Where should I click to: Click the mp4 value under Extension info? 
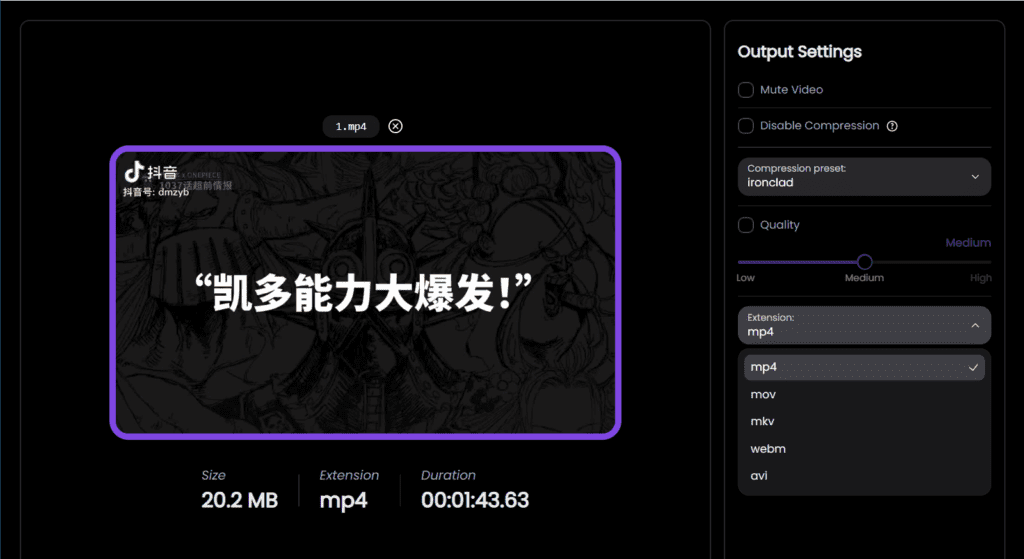tap(344, 500)
